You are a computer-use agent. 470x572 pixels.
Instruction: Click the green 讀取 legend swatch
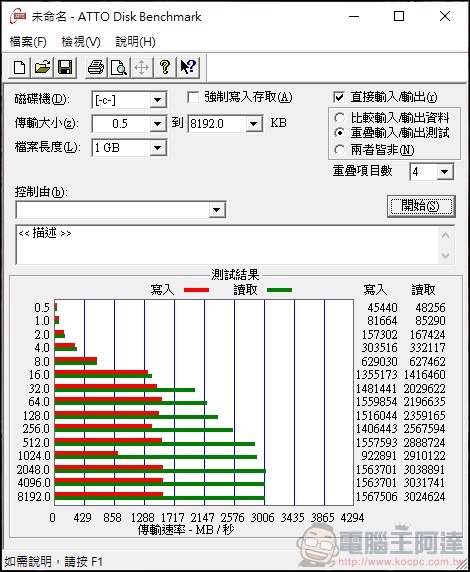280,290
